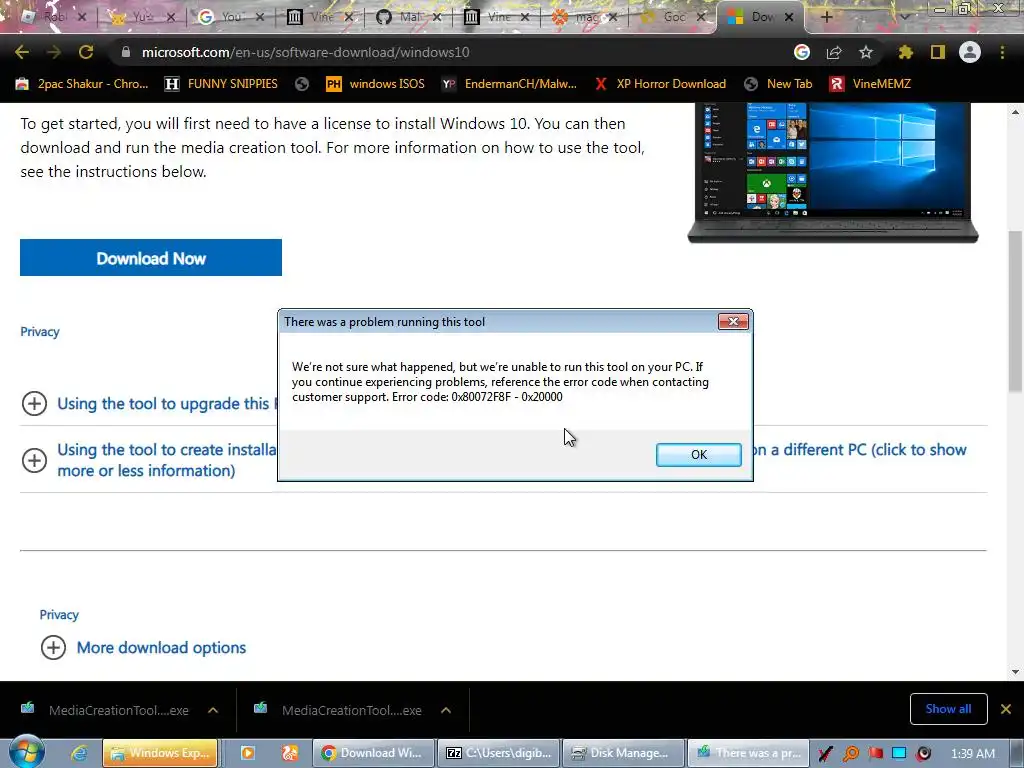Switch to the Roblox tab
This screenshot has height=768, width=1024.
(52, 17)
